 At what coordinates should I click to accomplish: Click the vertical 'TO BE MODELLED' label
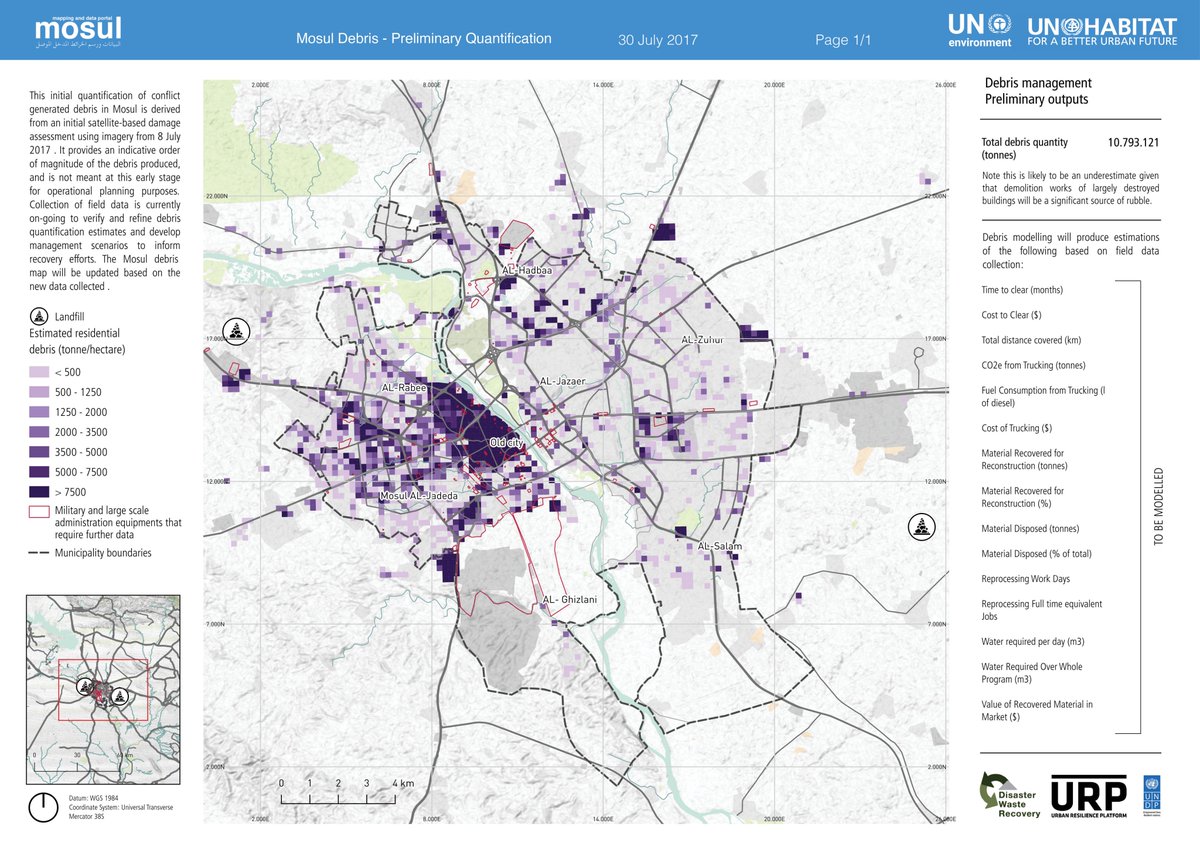tap(1159, 504)
